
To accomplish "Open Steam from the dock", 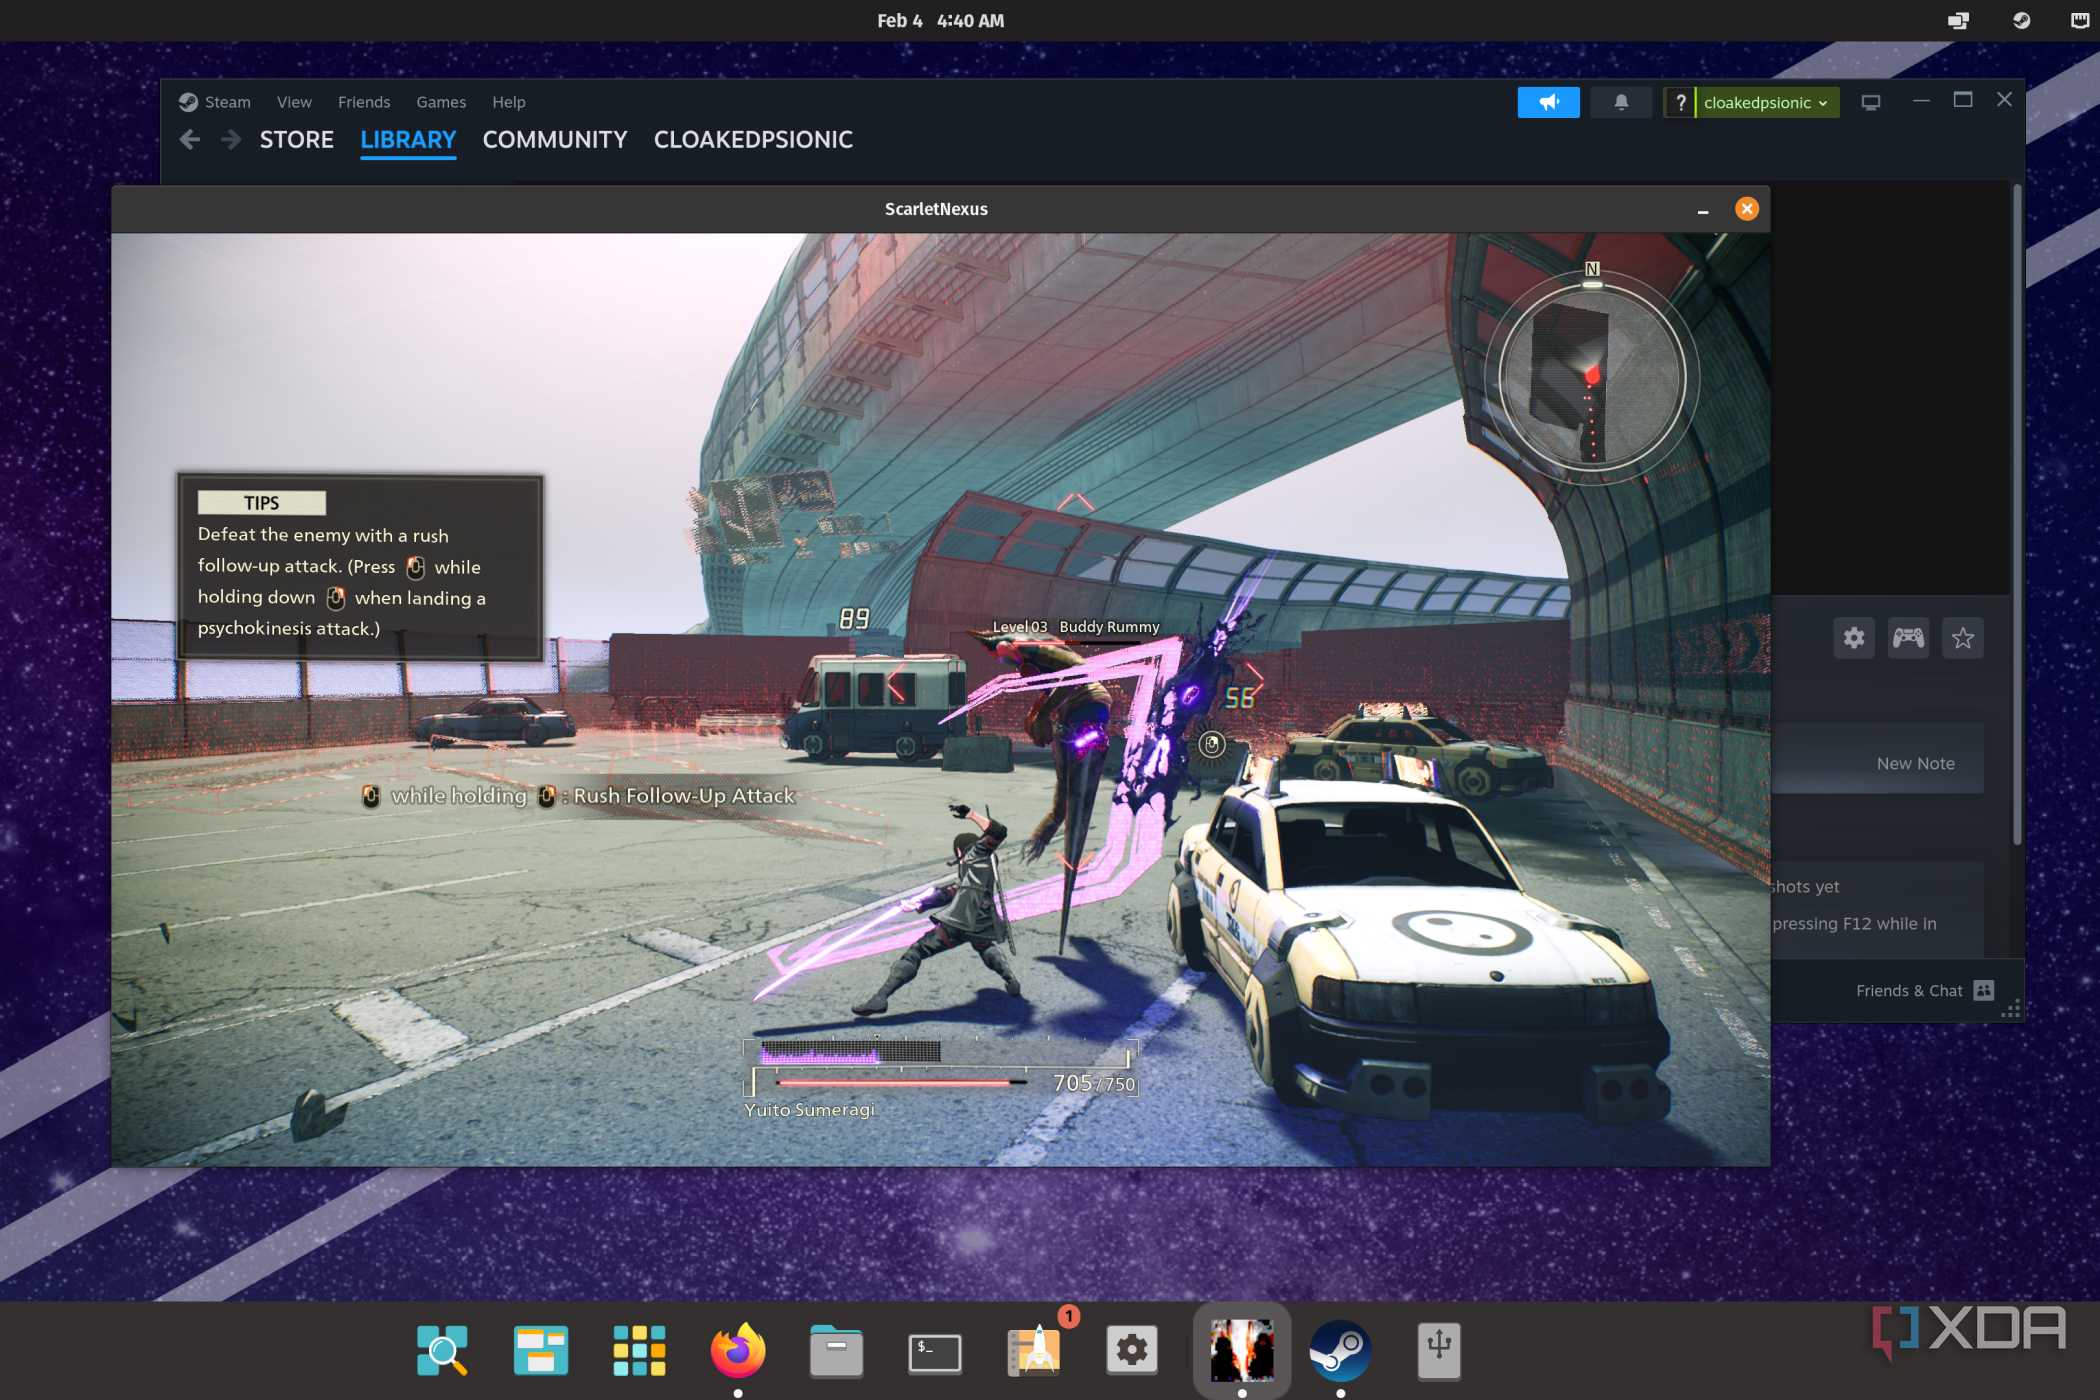I will (1340, 1351).
